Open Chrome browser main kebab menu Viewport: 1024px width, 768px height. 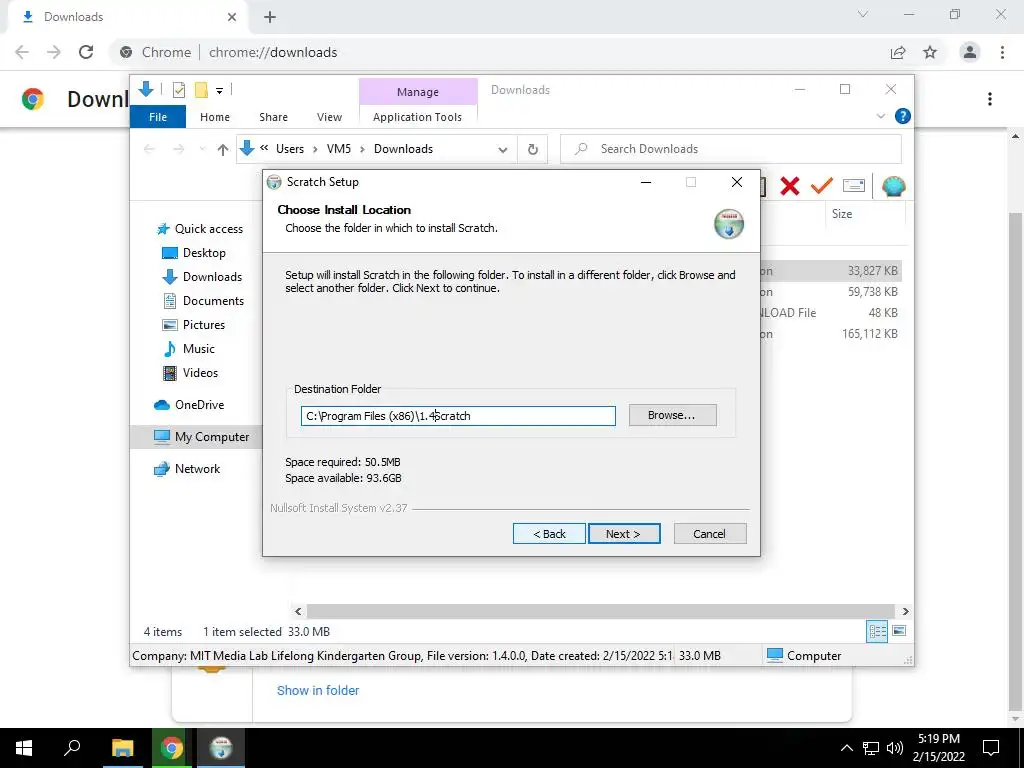[x=1002, y=52]
